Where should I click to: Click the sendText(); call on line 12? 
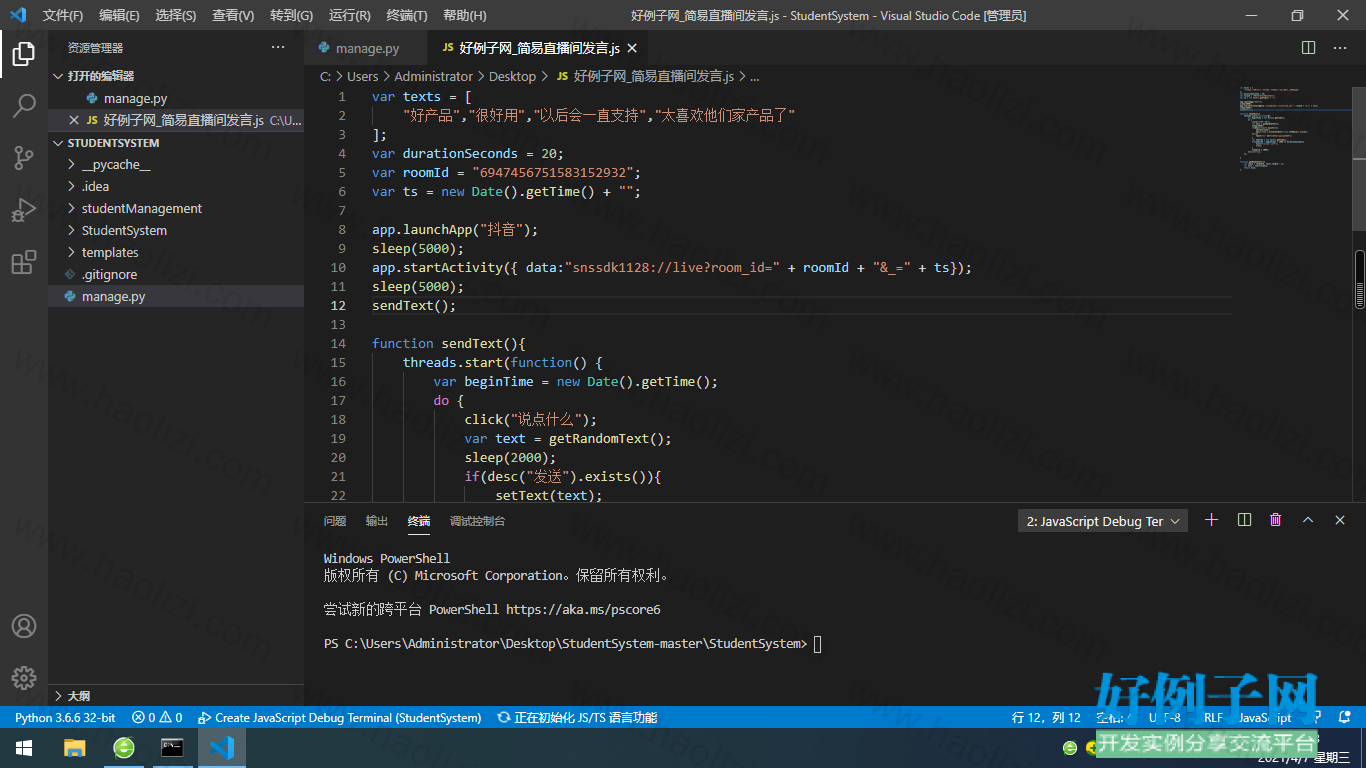pos(414,306)
